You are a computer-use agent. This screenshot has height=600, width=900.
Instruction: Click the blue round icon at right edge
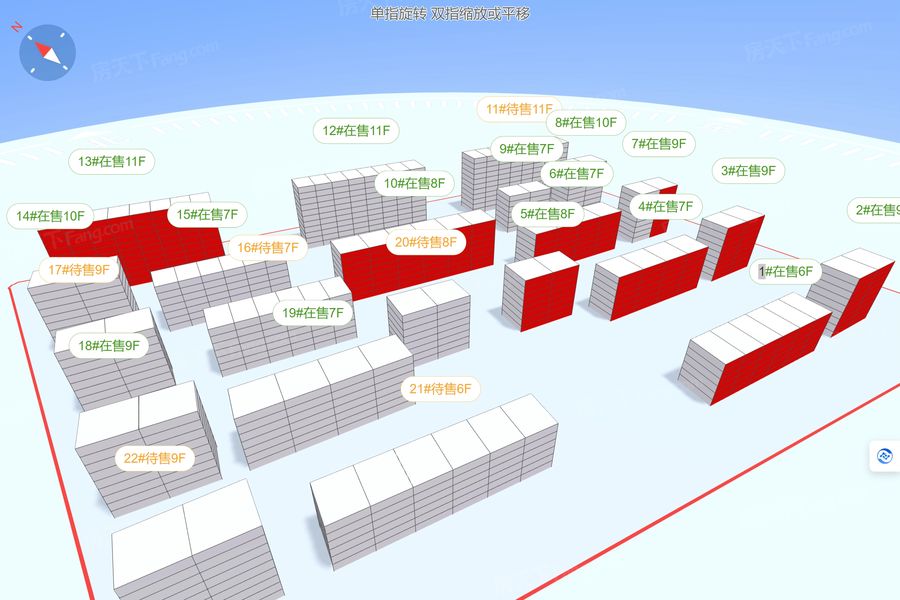pyautogui.click(x=885, y=456)
